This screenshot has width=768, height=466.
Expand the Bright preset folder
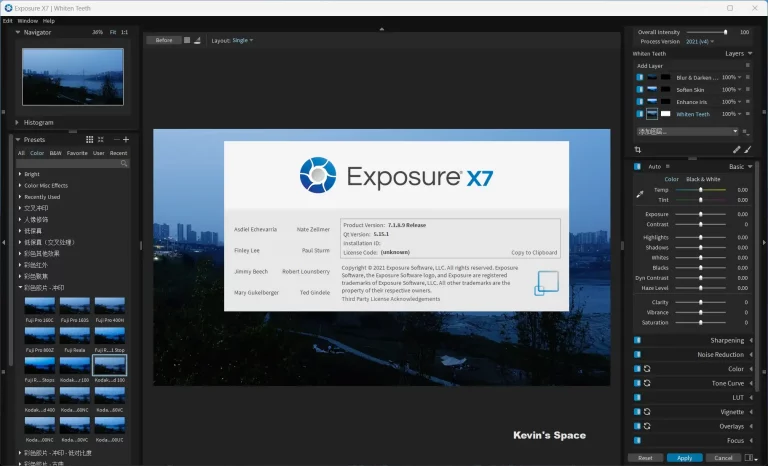pyautogui.click(x=20, y=174)
